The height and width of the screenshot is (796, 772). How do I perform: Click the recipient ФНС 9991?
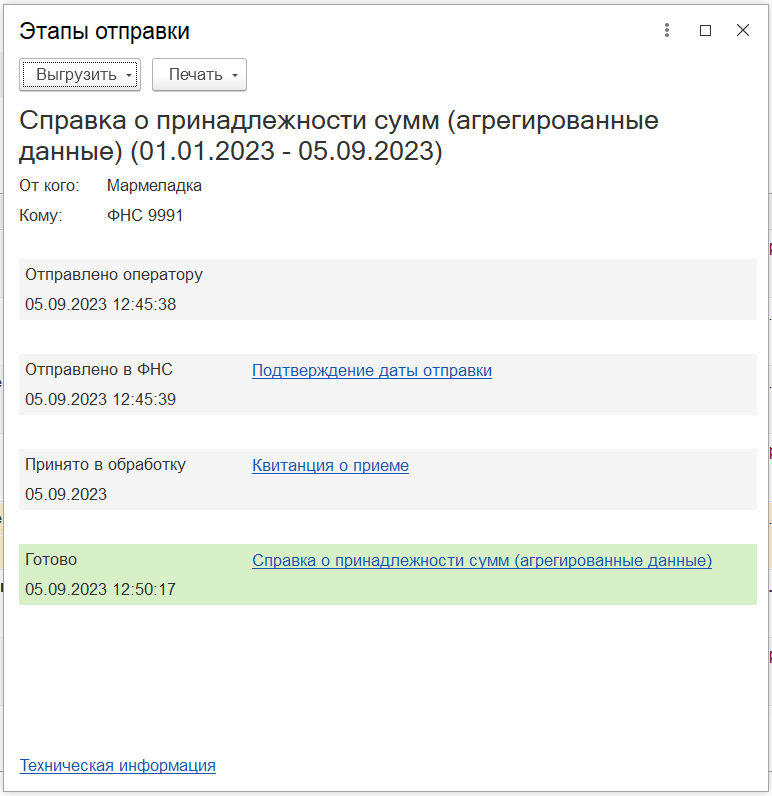tap(145, 215)
